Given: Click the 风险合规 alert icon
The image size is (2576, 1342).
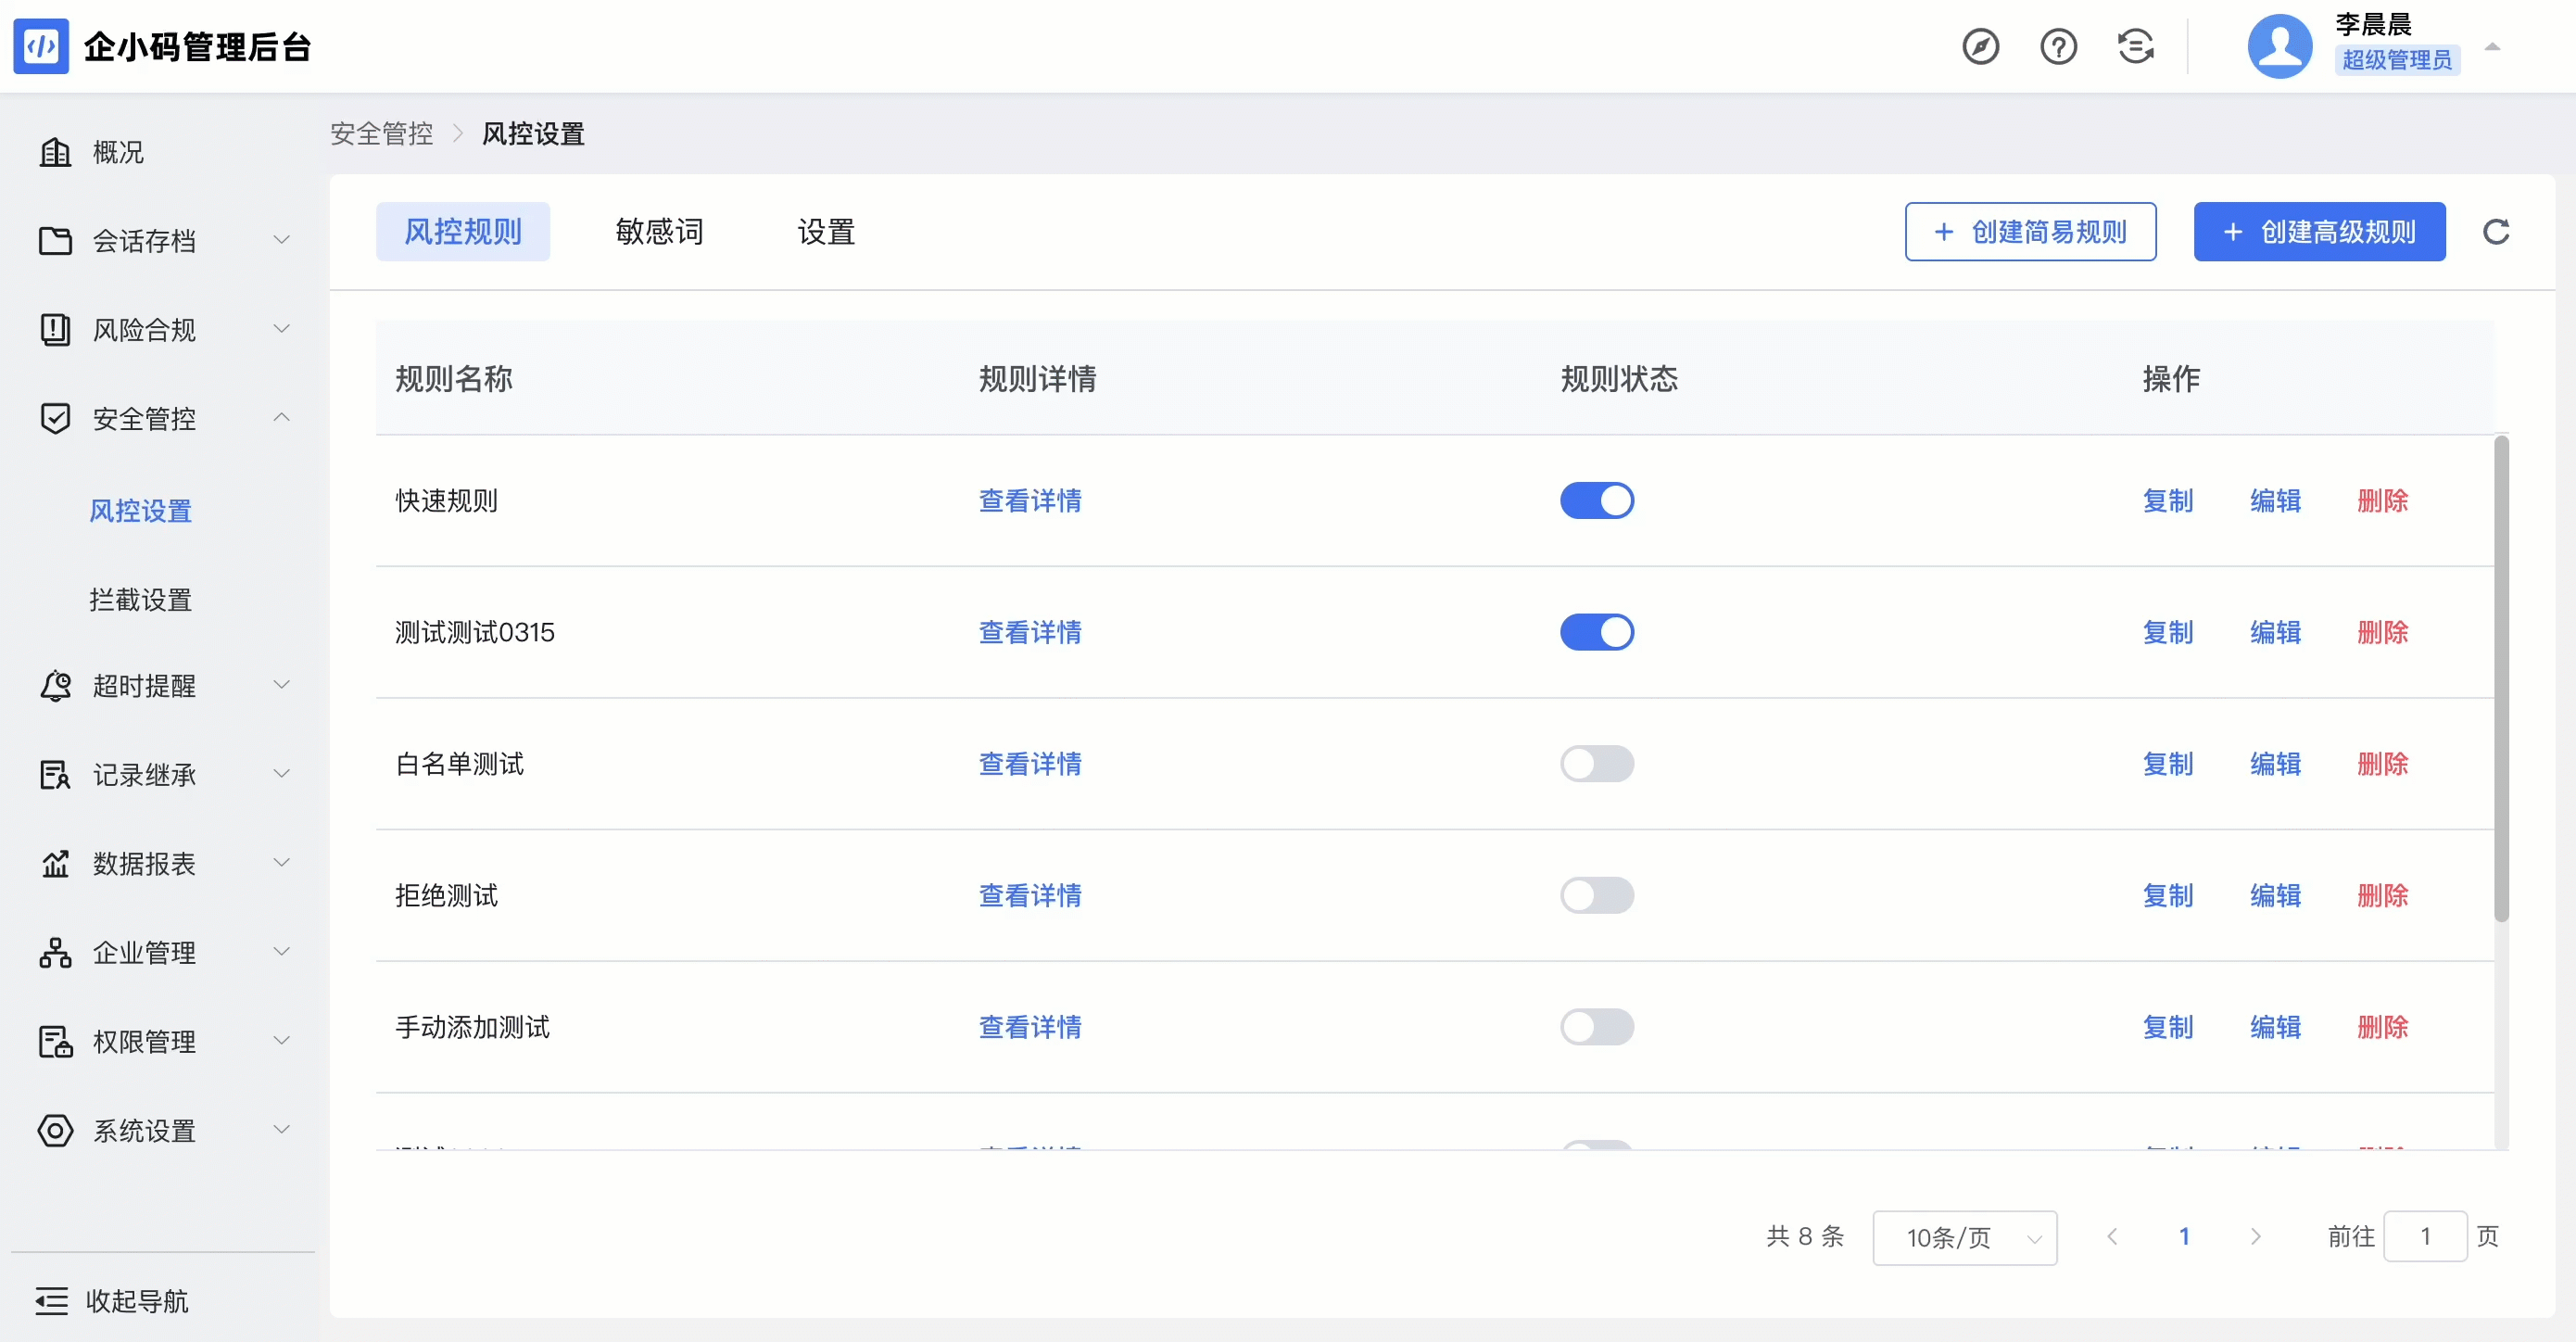Looking at the screenshot, I should tap(55, 330).
